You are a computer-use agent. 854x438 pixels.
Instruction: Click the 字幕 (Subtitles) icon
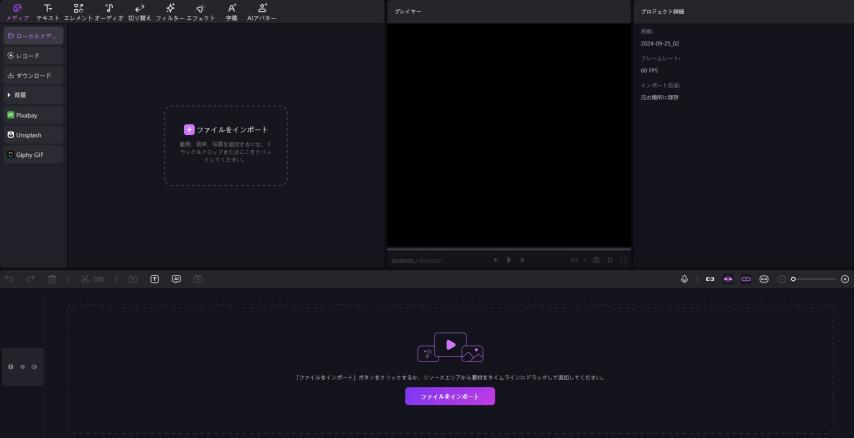[231, 11]
